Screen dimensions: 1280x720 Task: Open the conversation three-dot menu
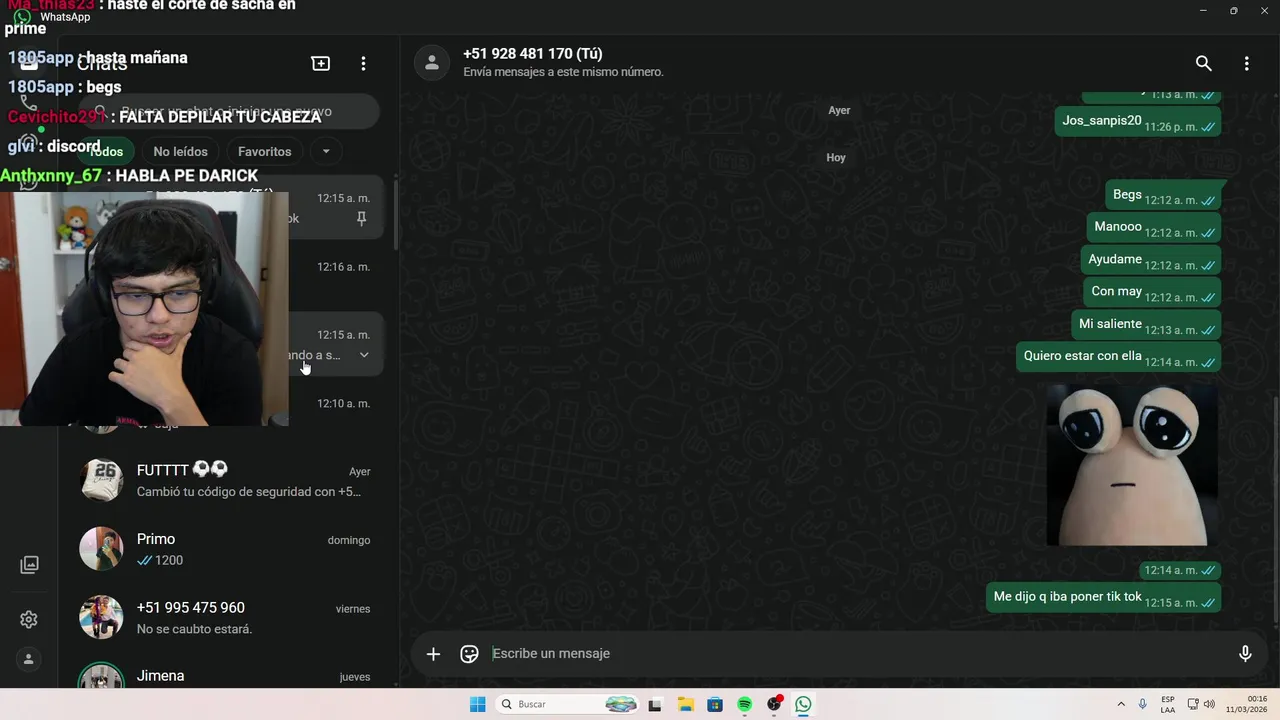pyautogui.click(x=1246, y=63)
